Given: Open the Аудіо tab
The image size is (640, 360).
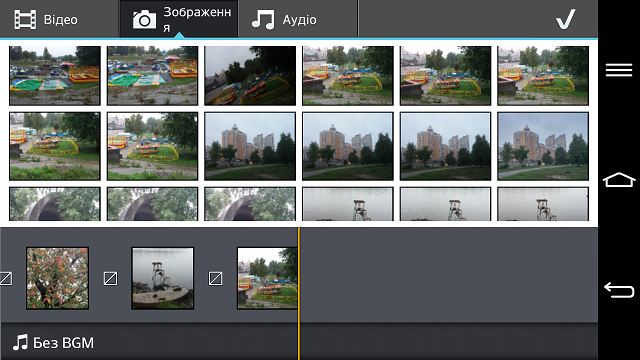Looking at the screenshot, I should pos(298,19).
